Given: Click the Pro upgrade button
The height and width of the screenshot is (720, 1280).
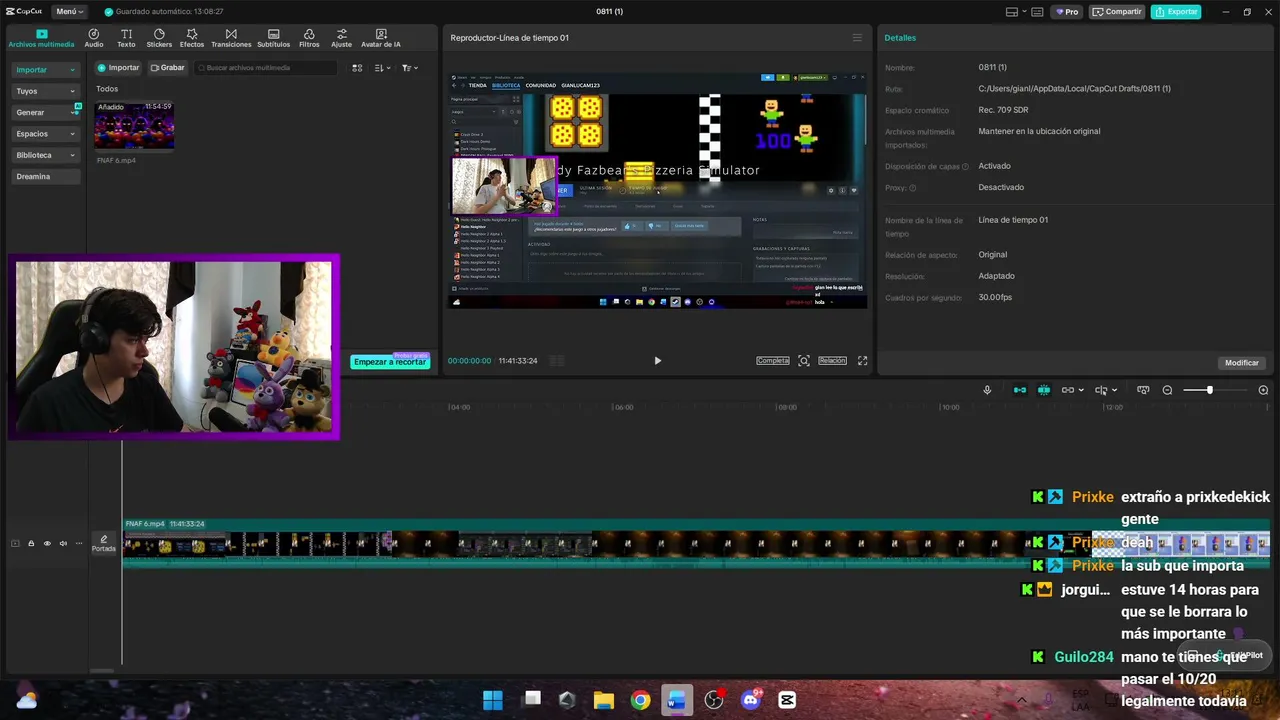Looking at the screenshot, I should [x=1067, y=12].
